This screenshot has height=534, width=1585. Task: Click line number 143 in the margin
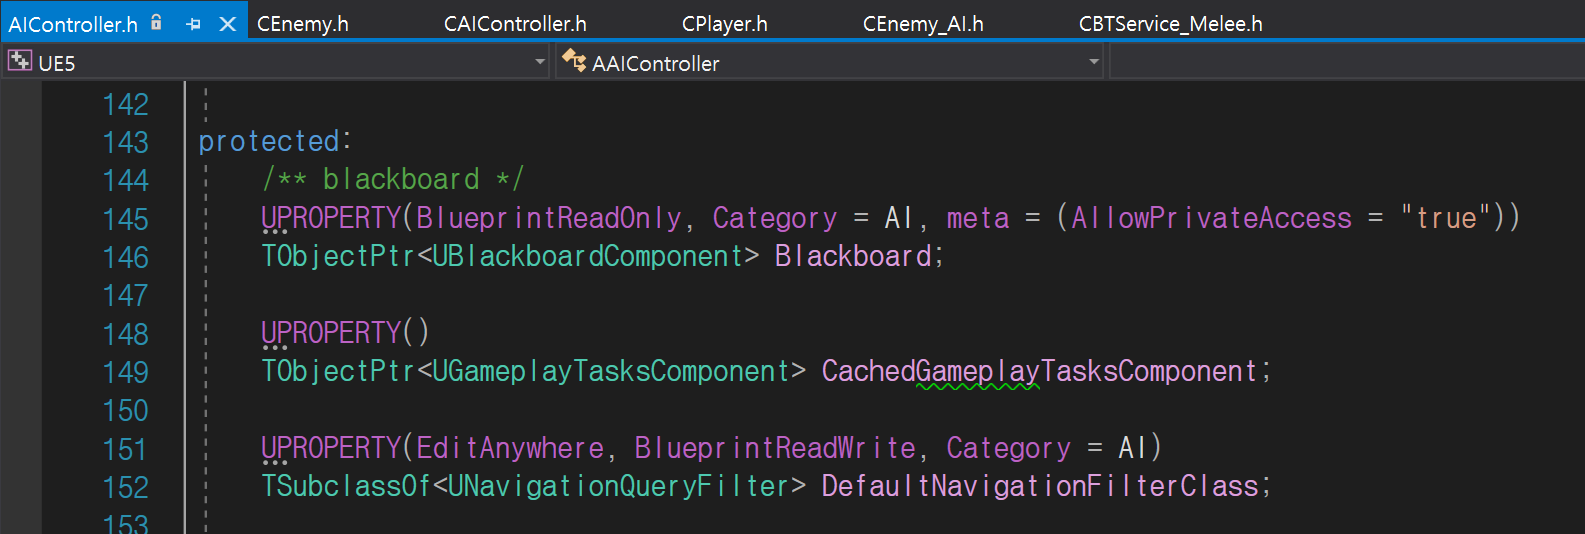[x=125, y=143]
